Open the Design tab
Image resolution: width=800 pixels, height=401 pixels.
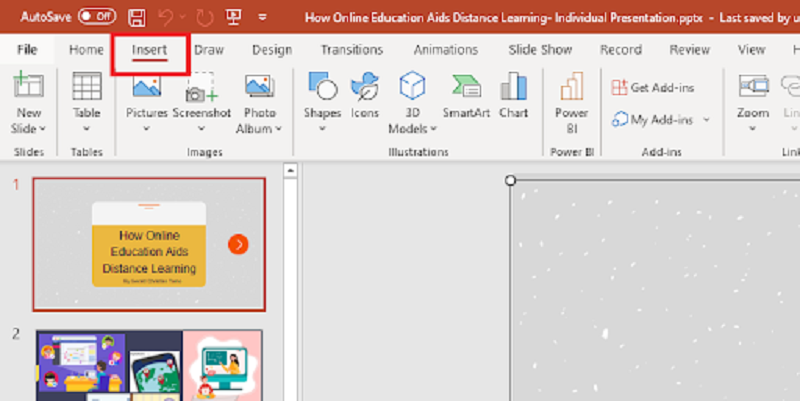(x=272, y=49)
